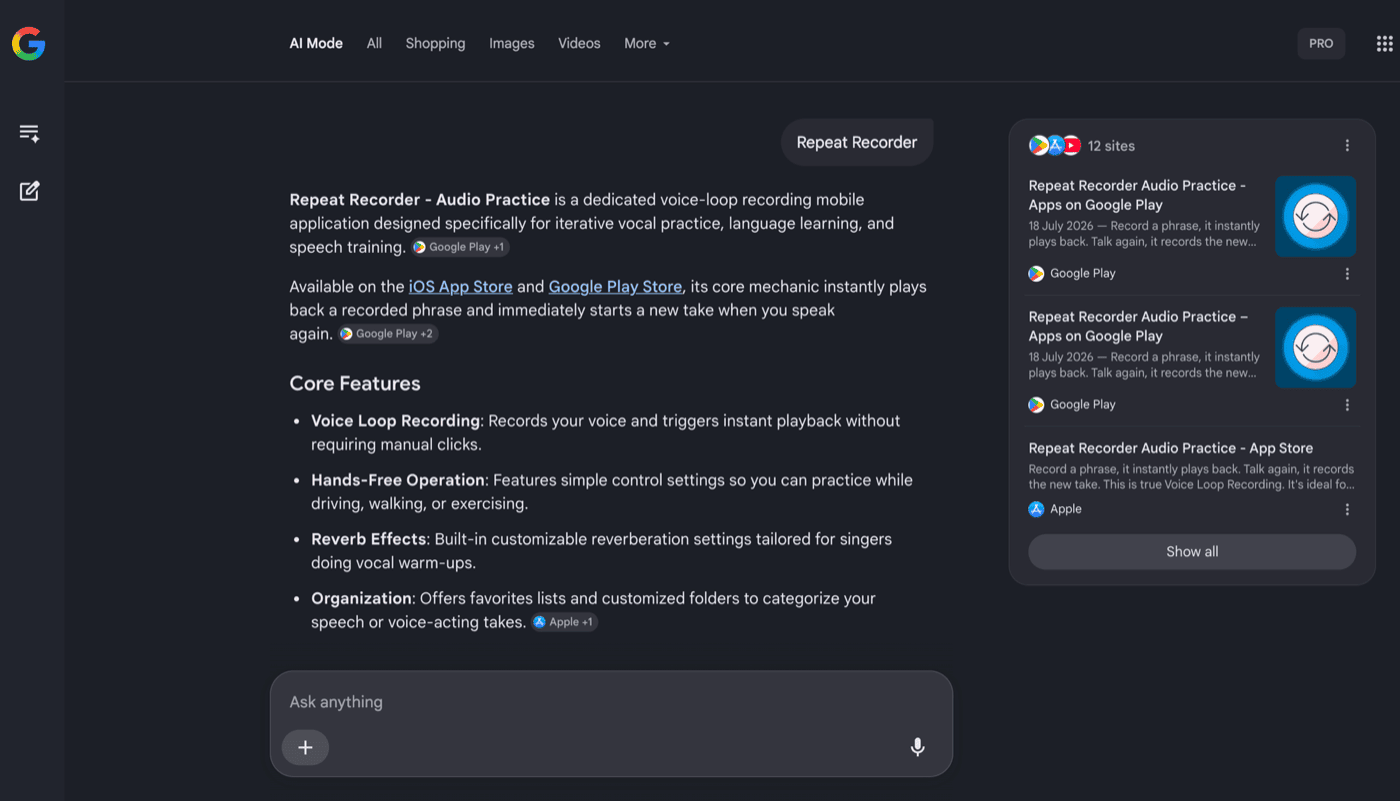
Task: Open options for second Google Play result
Action: [x=1347, y=405]
